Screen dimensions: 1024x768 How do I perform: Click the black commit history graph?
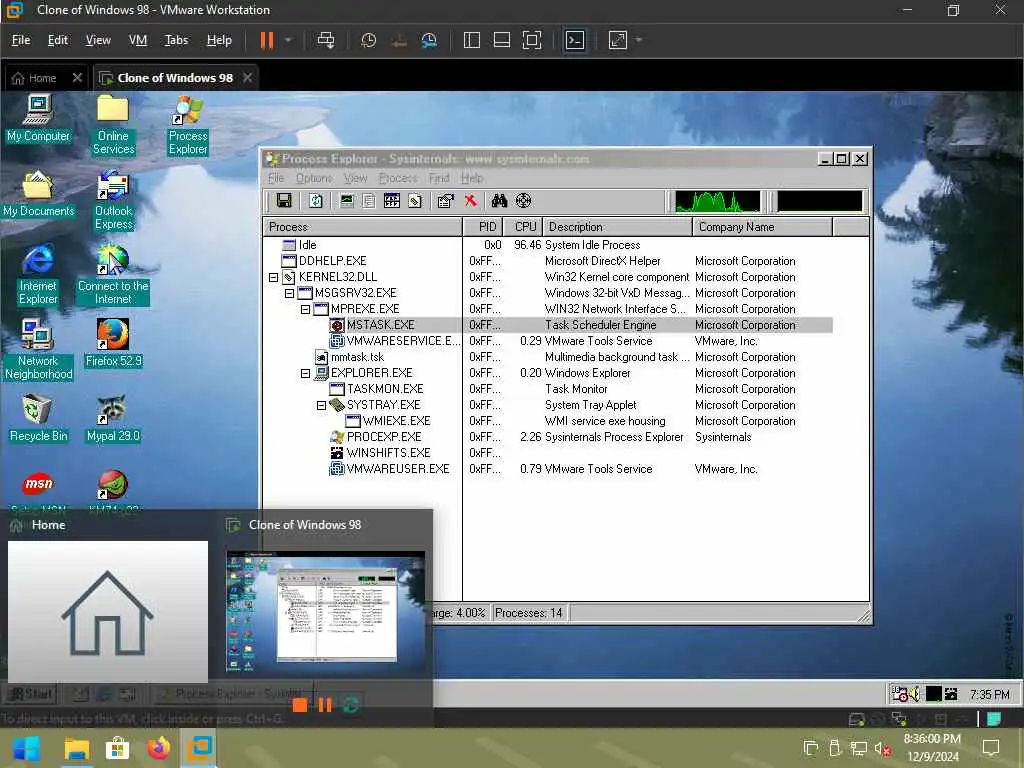tap(820, 201)
